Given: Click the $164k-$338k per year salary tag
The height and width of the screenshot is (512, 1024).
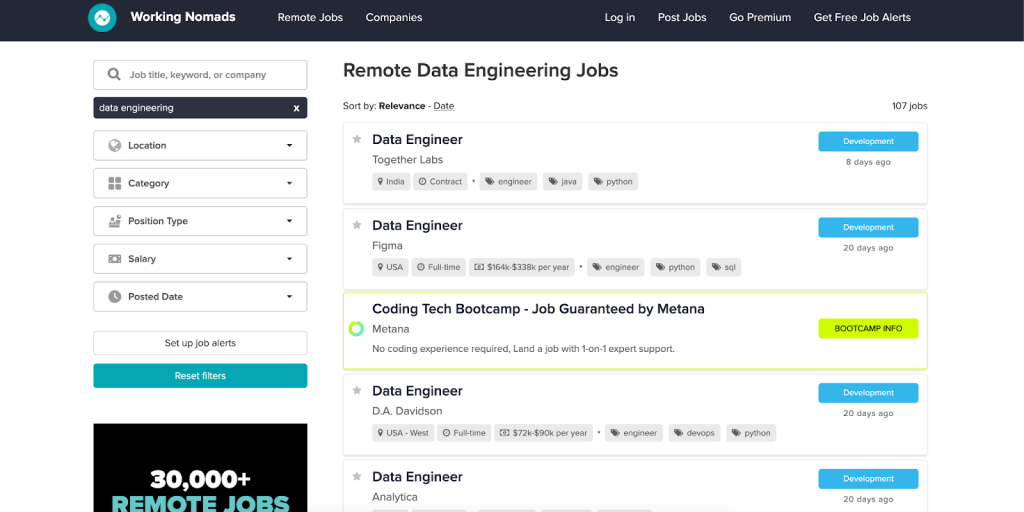Looking at the screenshot, I should (x=522, y=267).
